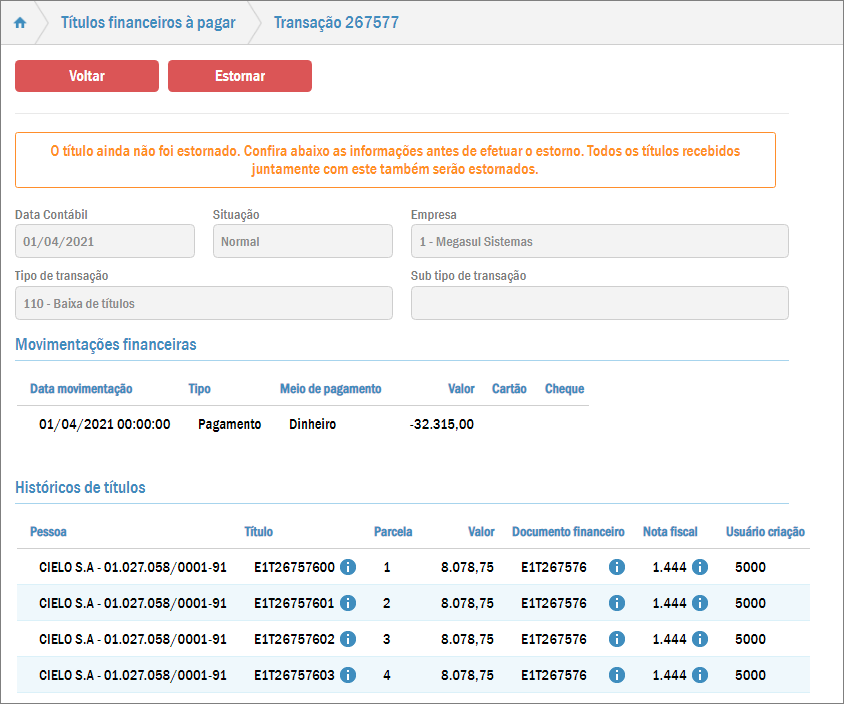Viewport: 844px width, 704px height.
Task: Show nota fiscal info for parcela 2
Action: point(700,603)
